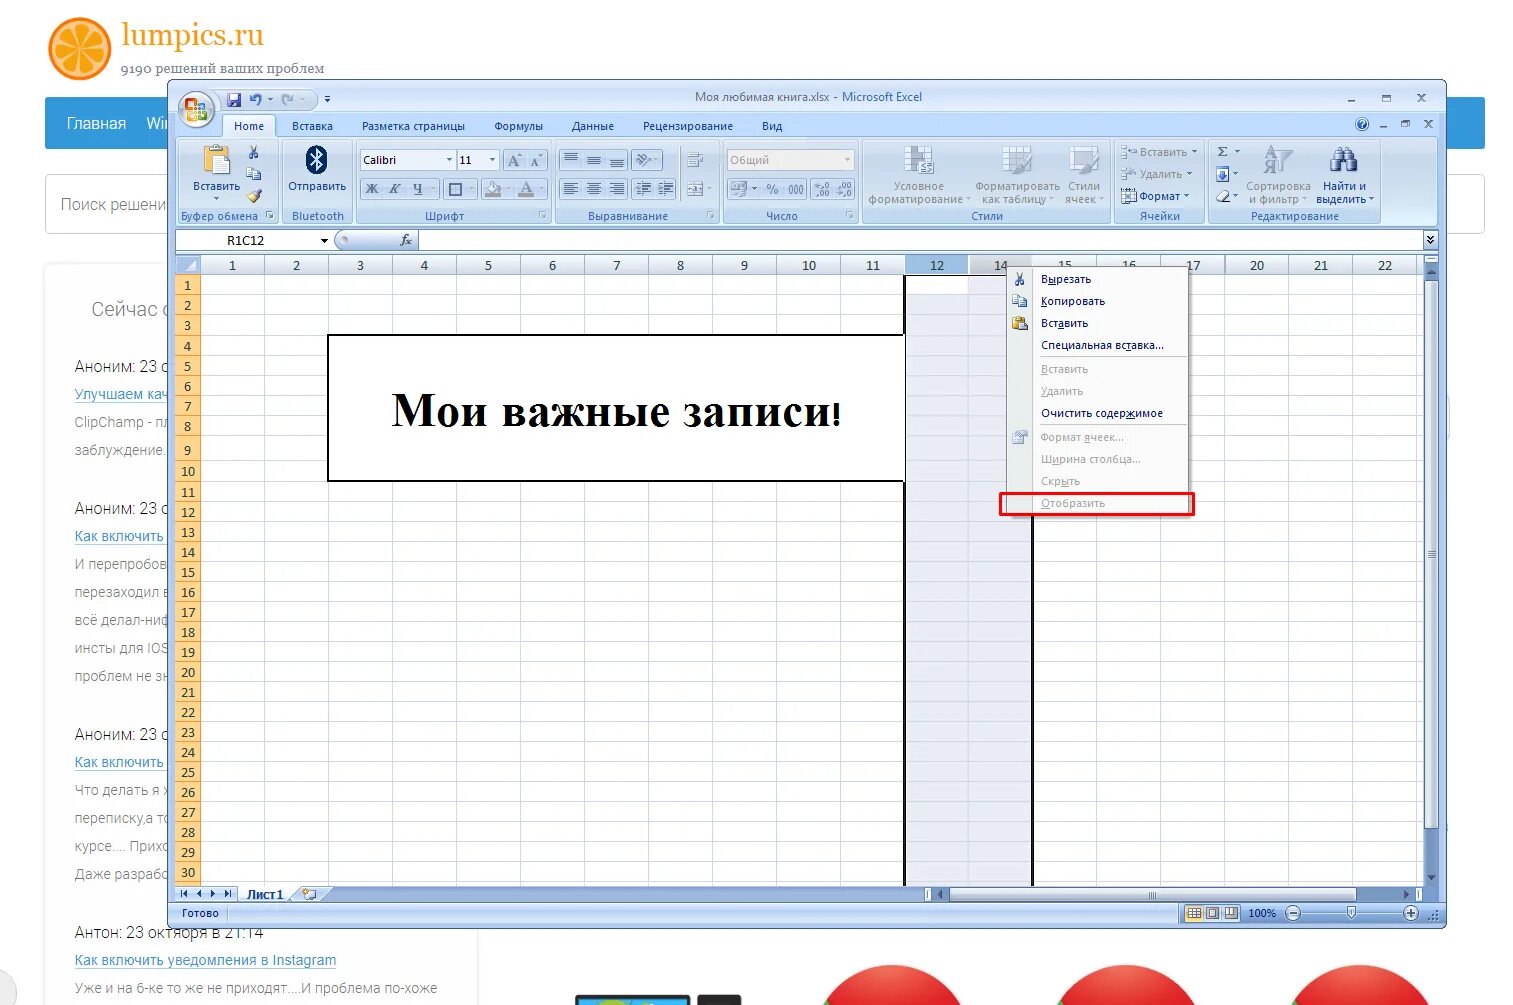1513x1005 pixels.
Task: Toggle align text right
Action: coord(616,189)
